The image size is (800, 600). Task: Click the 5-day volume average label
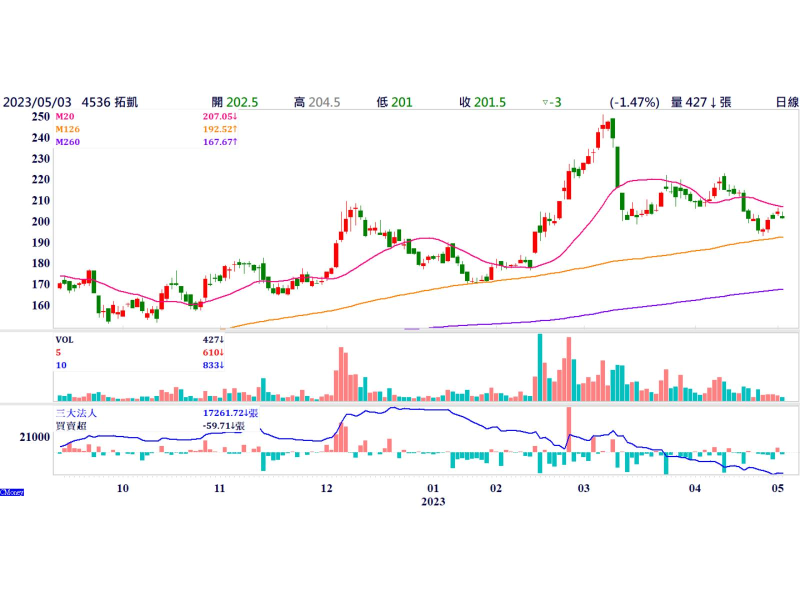pyautogui.click(x=59, y=352)
